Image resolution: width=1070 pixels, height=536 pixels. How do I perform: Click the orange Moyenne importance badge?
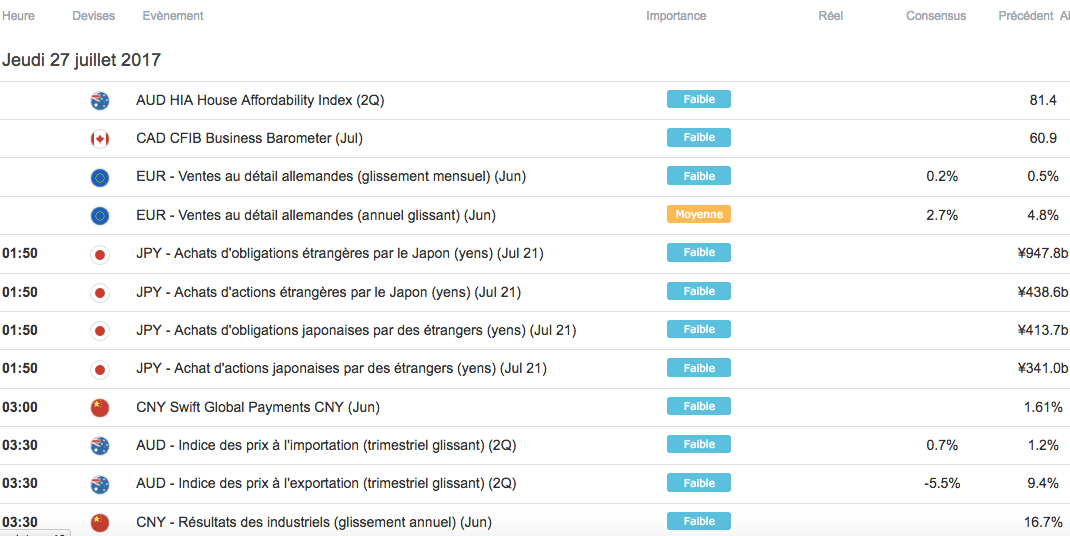699,214
